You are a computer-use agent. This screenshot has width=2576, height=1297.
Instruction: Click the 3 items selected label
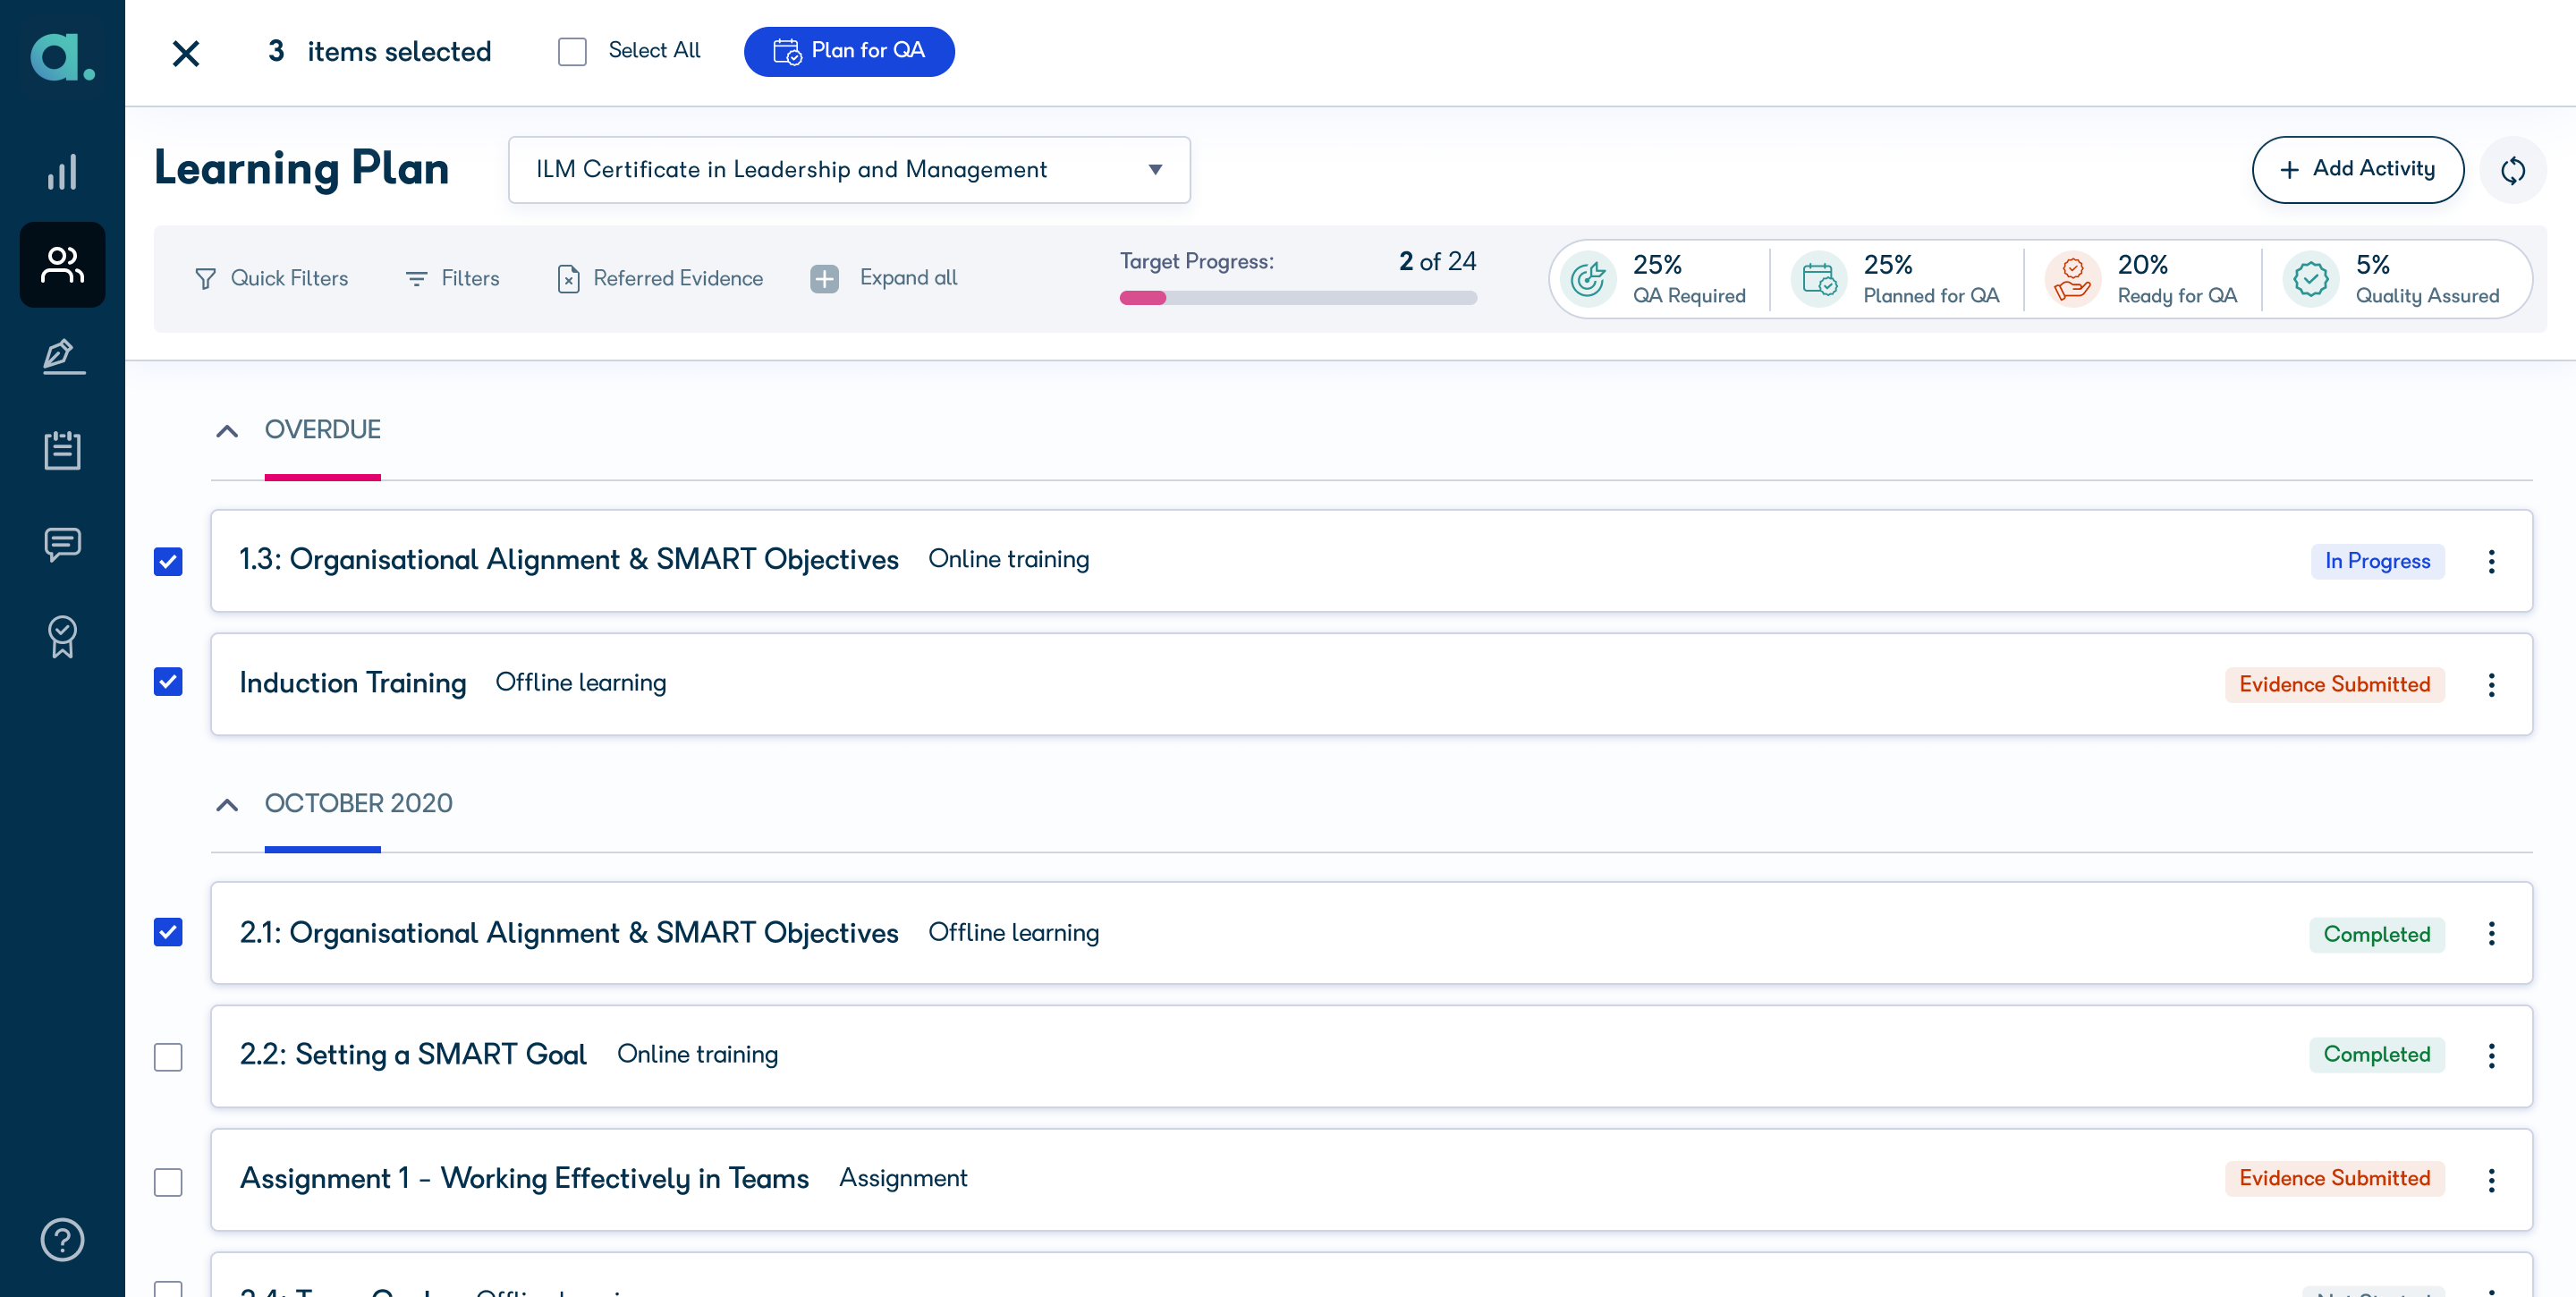(380, 51)
